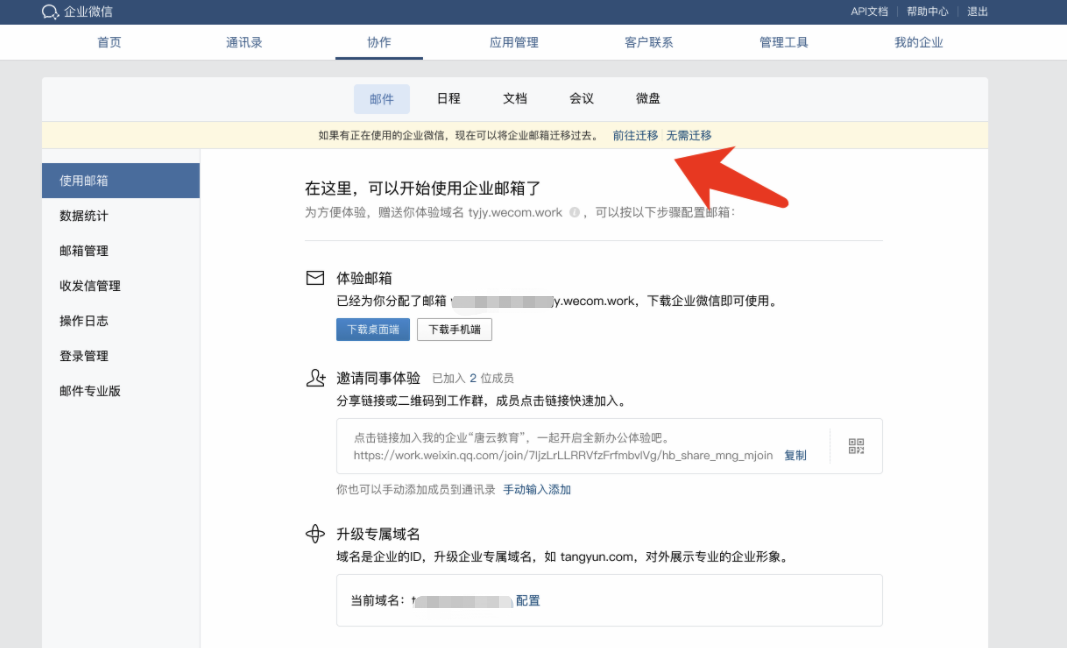Open the API文档 link
Screen dimensions: 1067x648
click(869, 12)
